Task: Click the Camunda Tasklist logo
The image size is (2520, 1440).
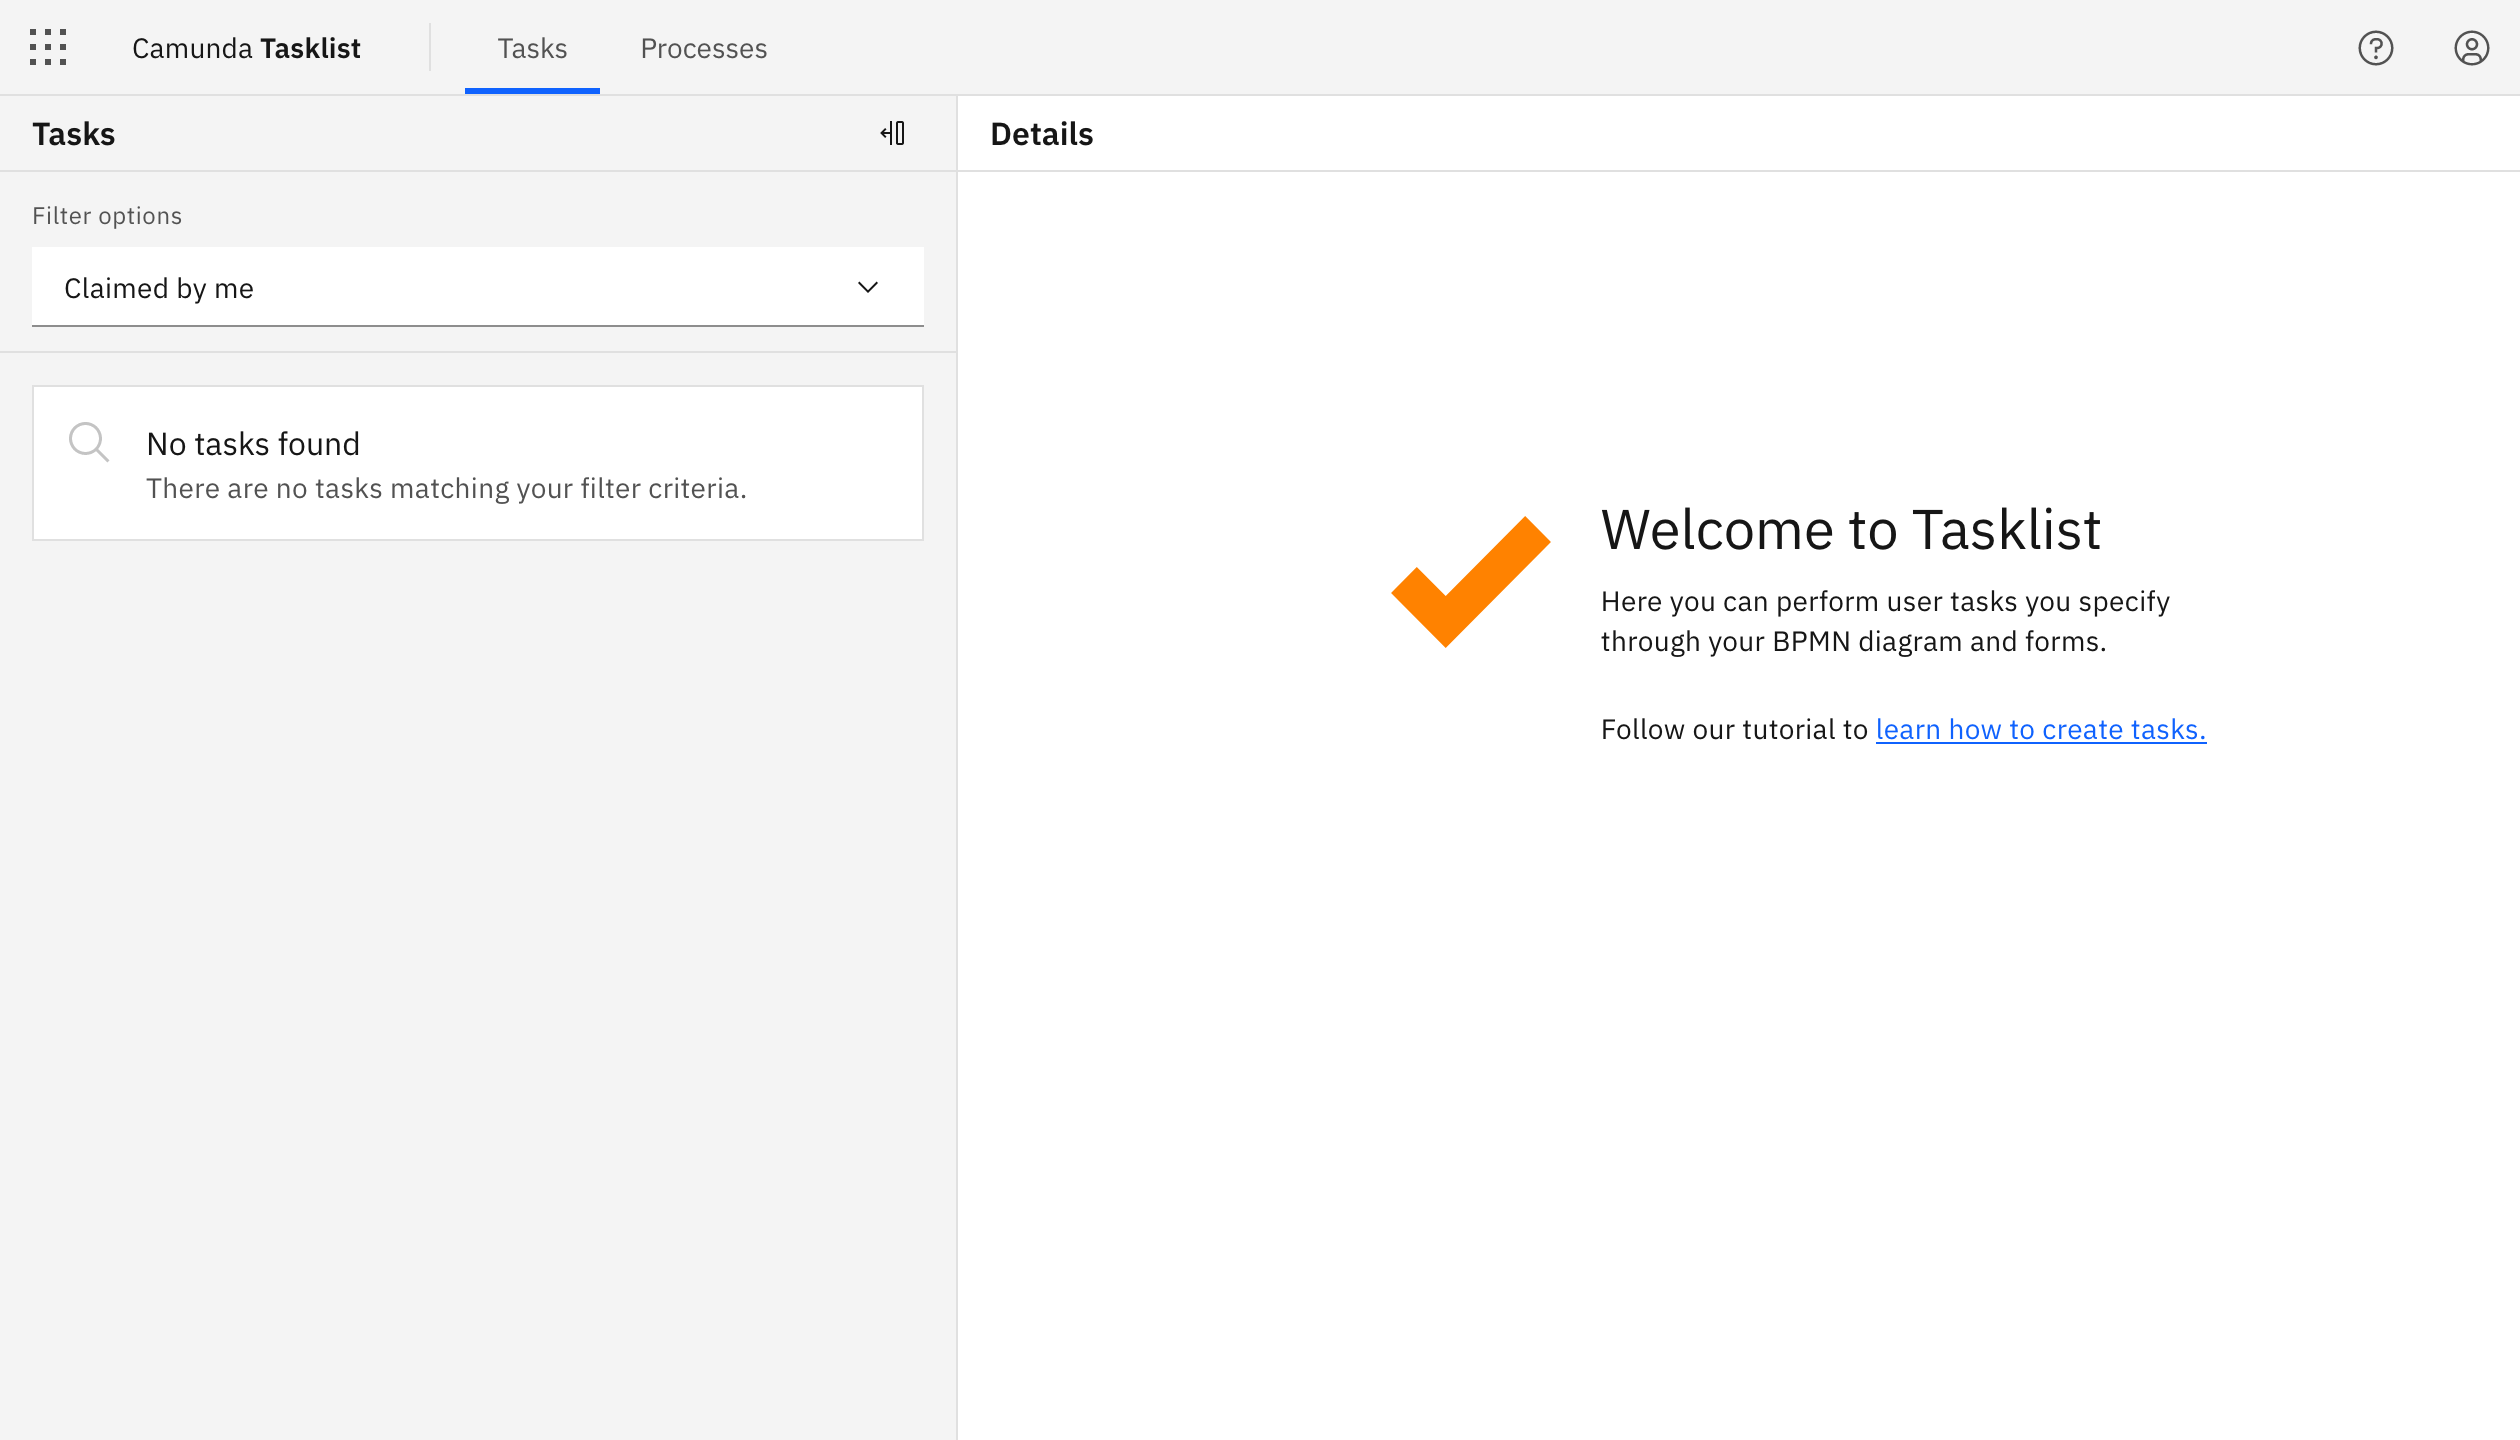Action: pyautogui.click(x=246, y=47)
